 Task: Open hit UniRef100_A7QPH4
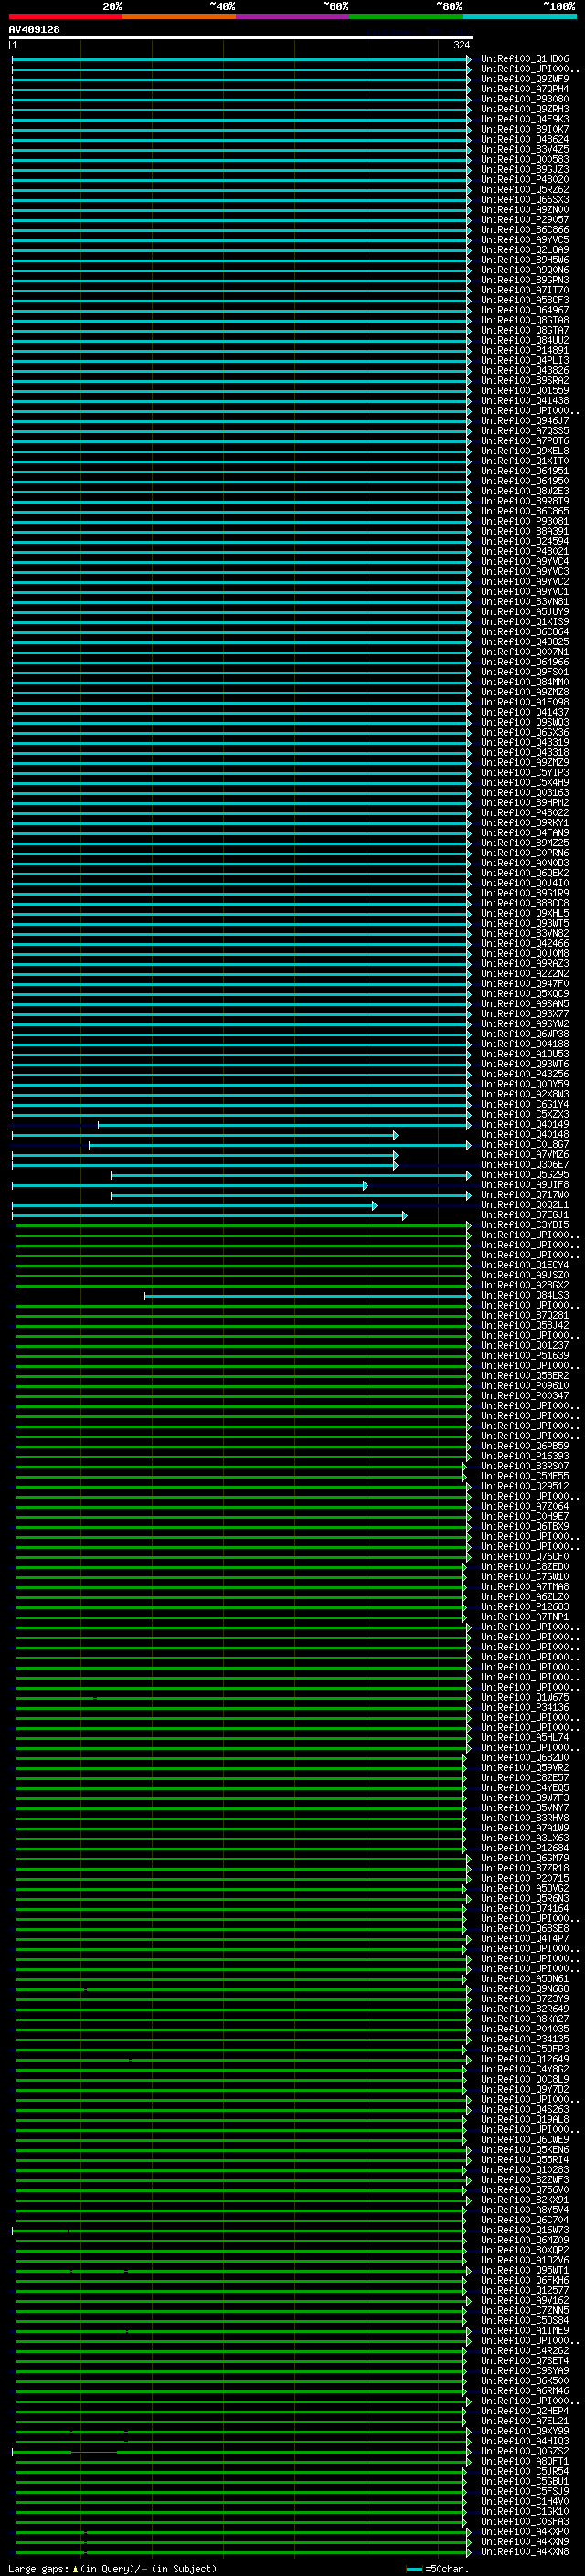pyautogui.click(x=525, y=89)
